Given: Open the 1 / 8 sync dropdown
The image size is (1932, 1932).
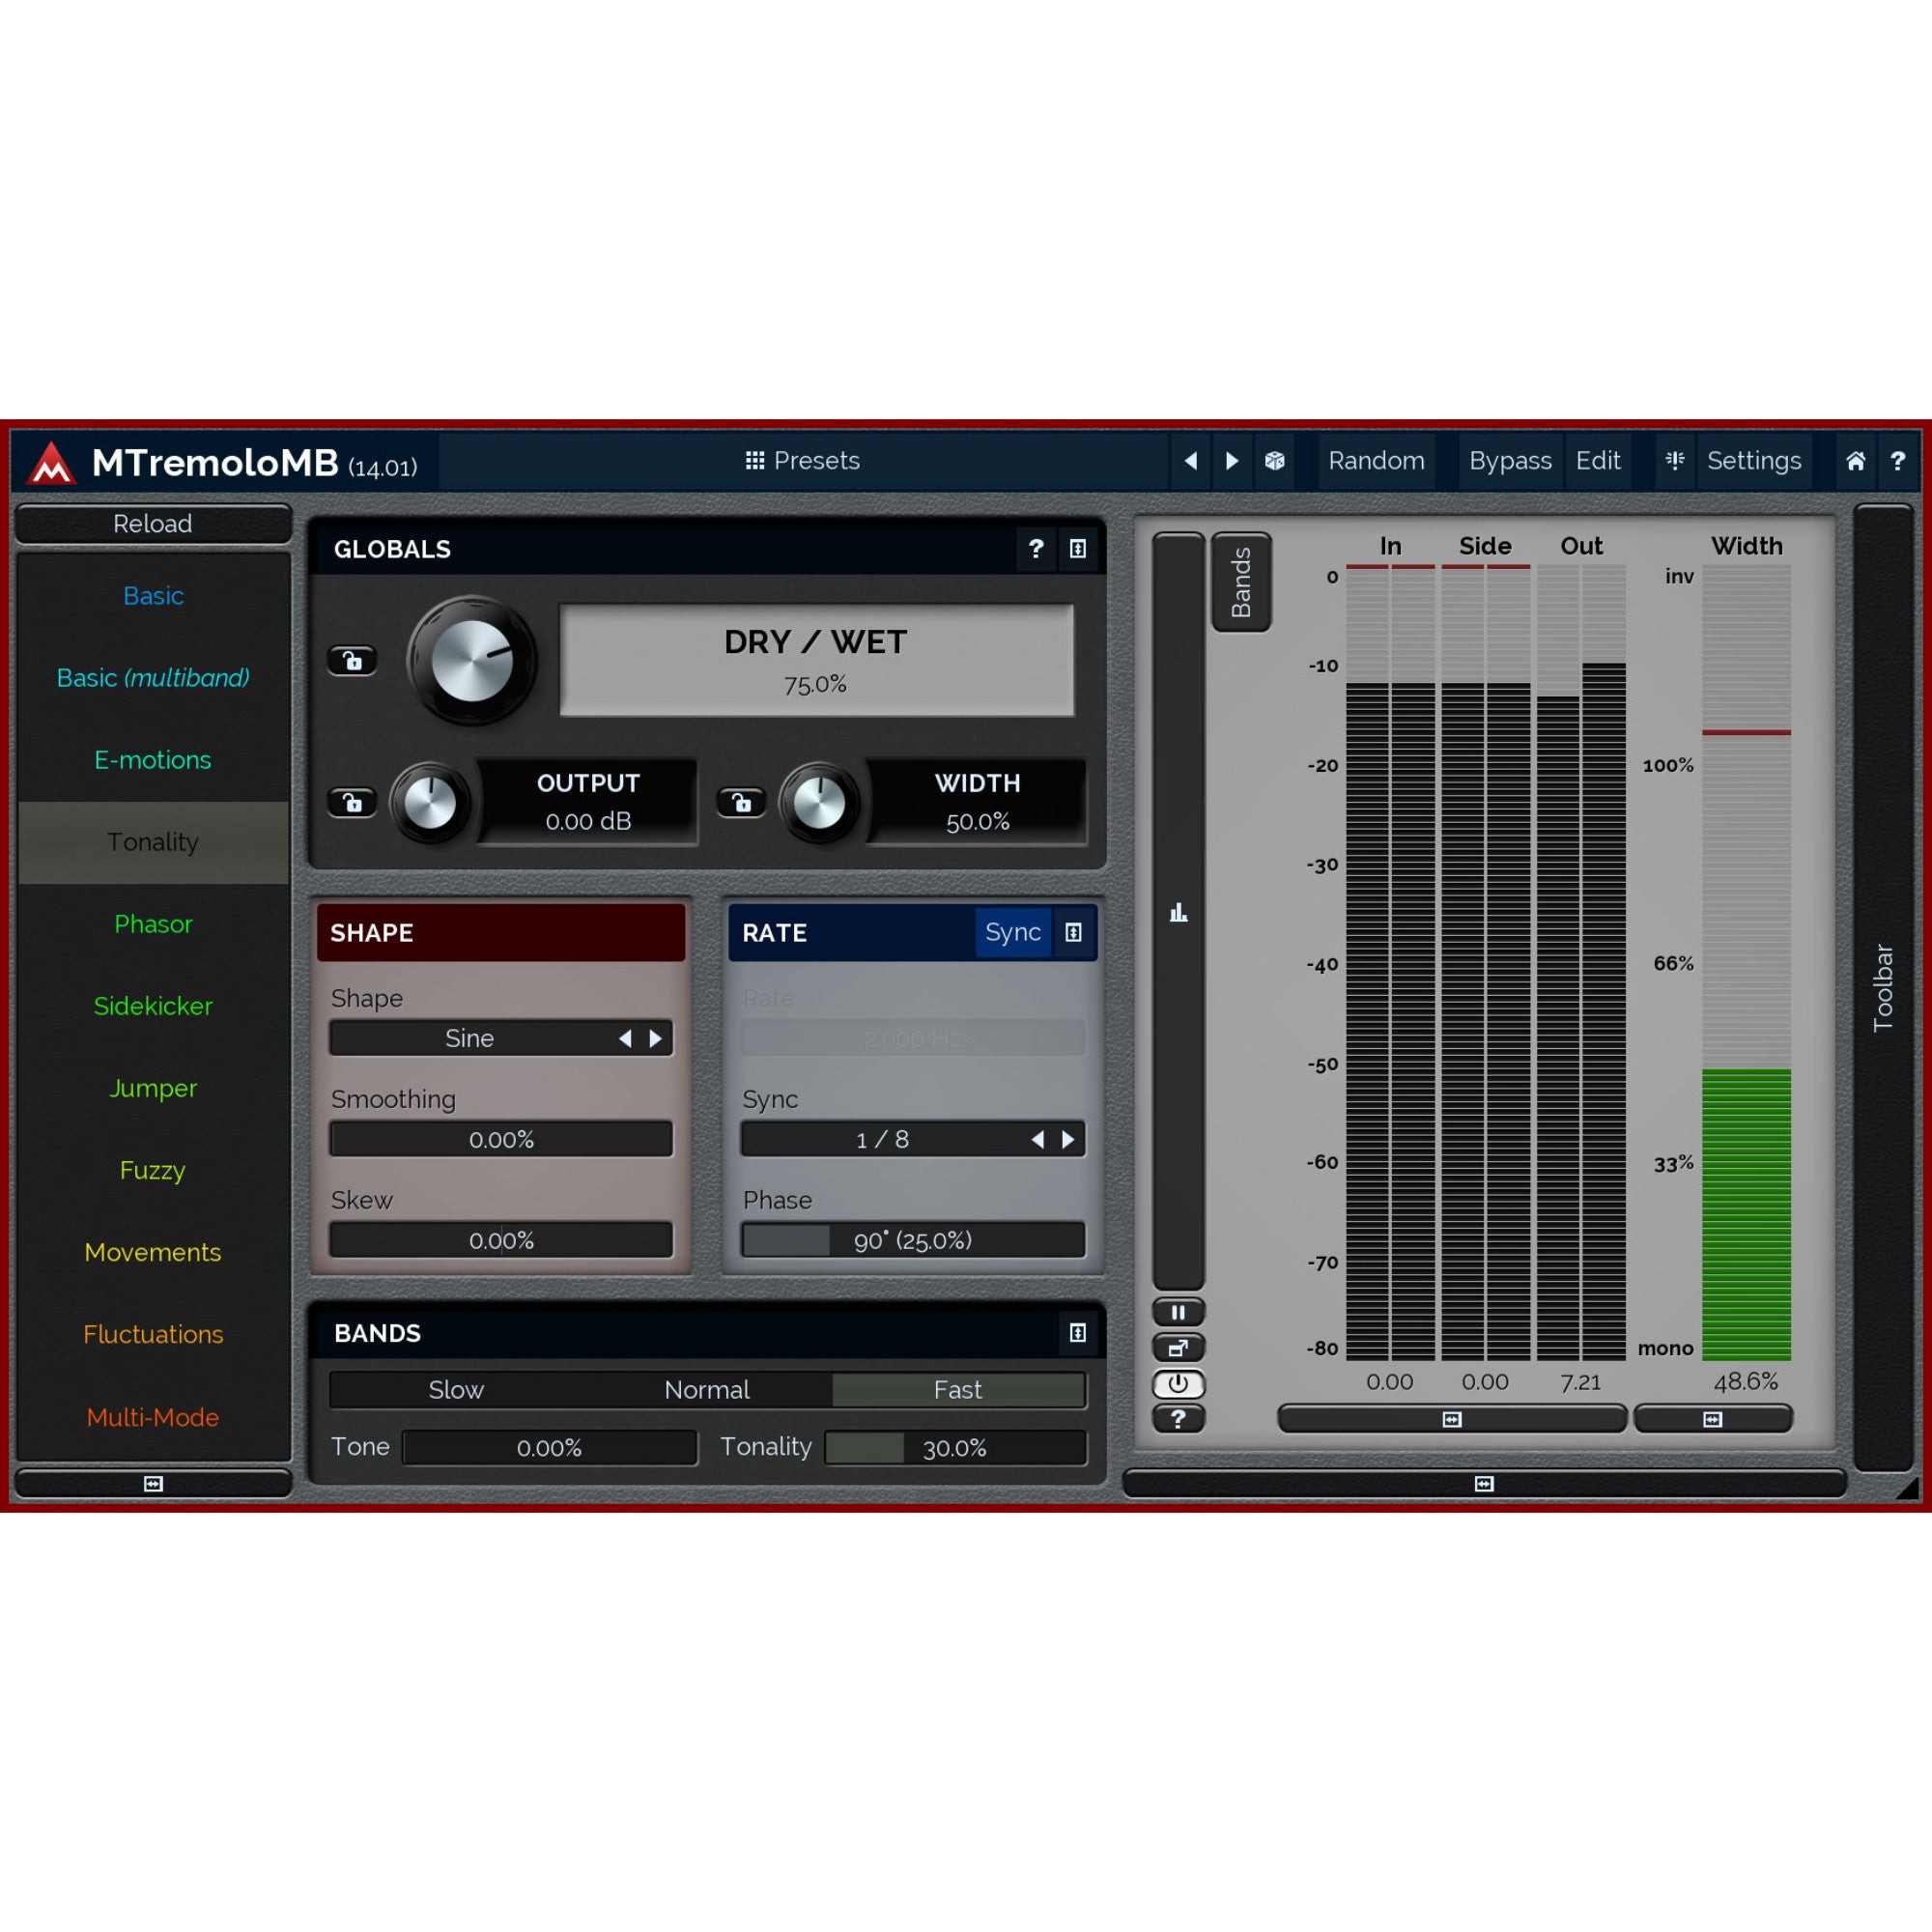Looking at the screenshot, I should [882, 1140].
